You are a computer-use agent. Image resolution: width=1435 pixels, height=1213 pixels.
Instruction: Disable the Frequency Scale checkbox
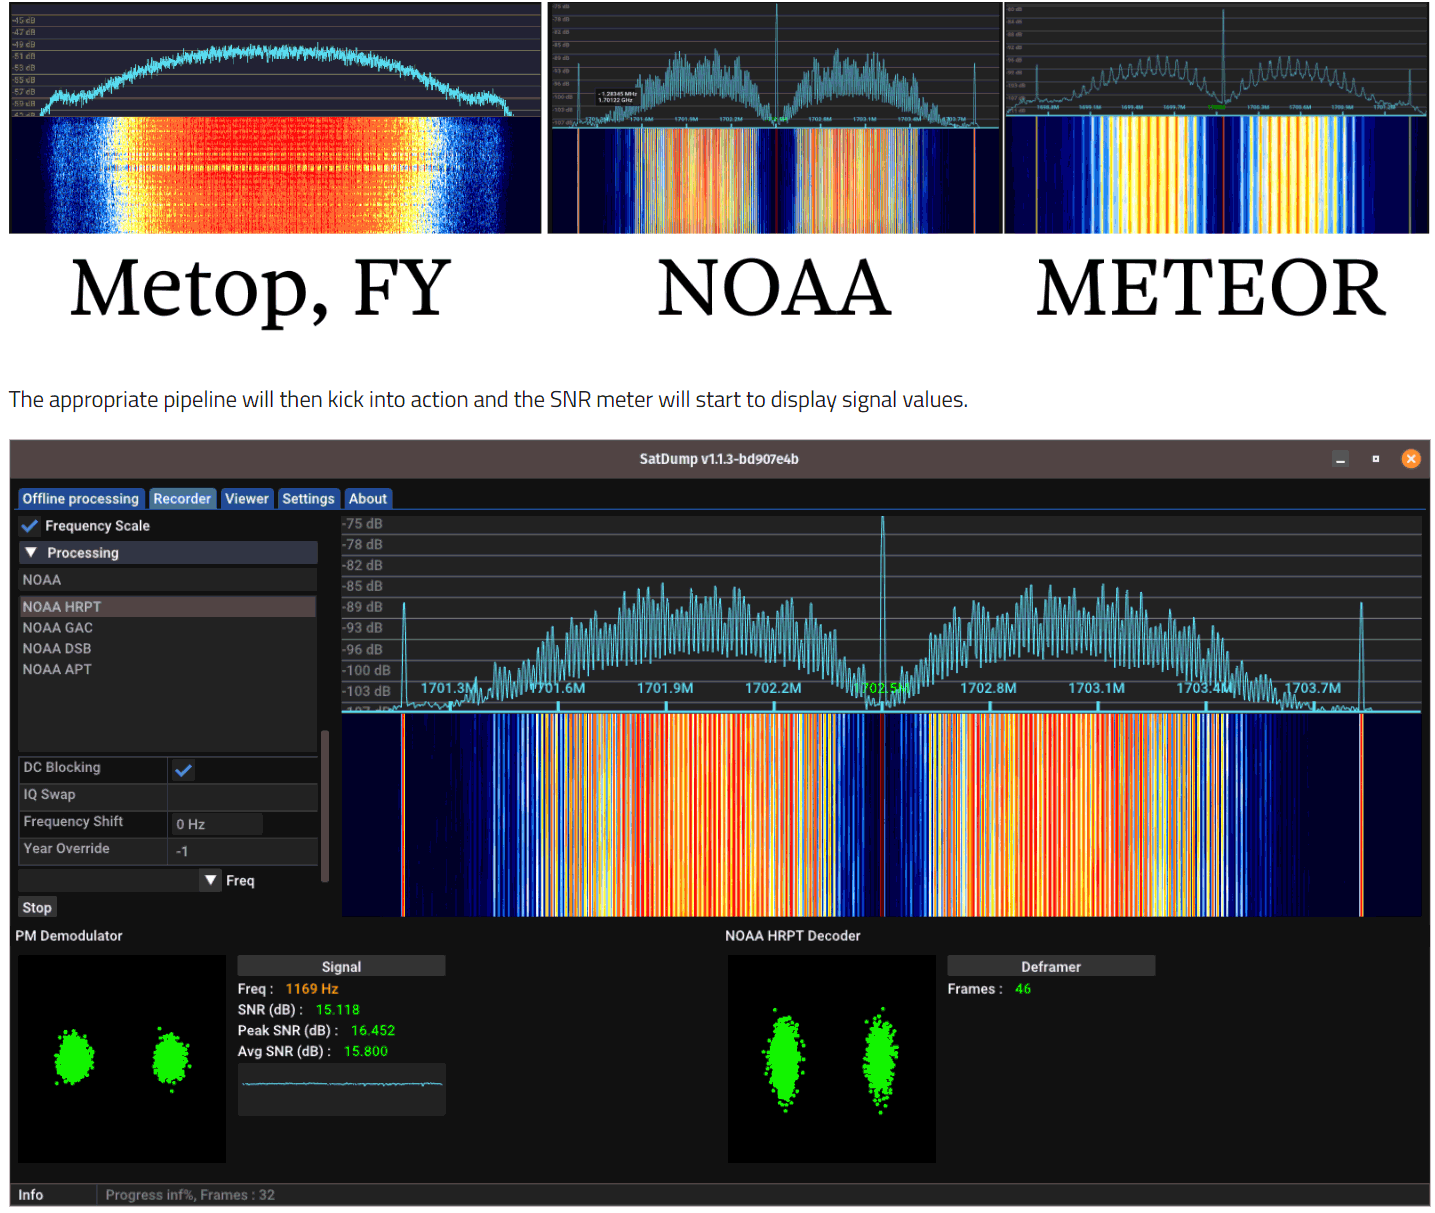click(29, 525)
